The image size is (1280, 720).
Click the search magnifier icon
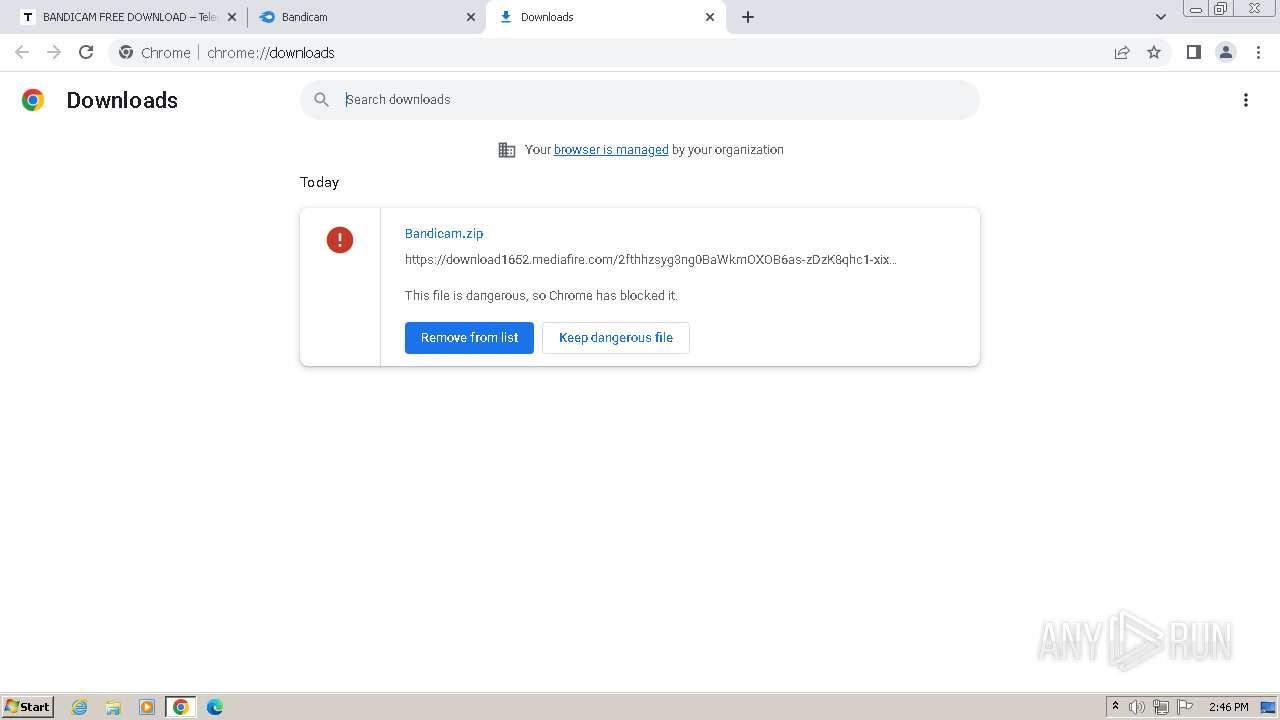[321, 99]
